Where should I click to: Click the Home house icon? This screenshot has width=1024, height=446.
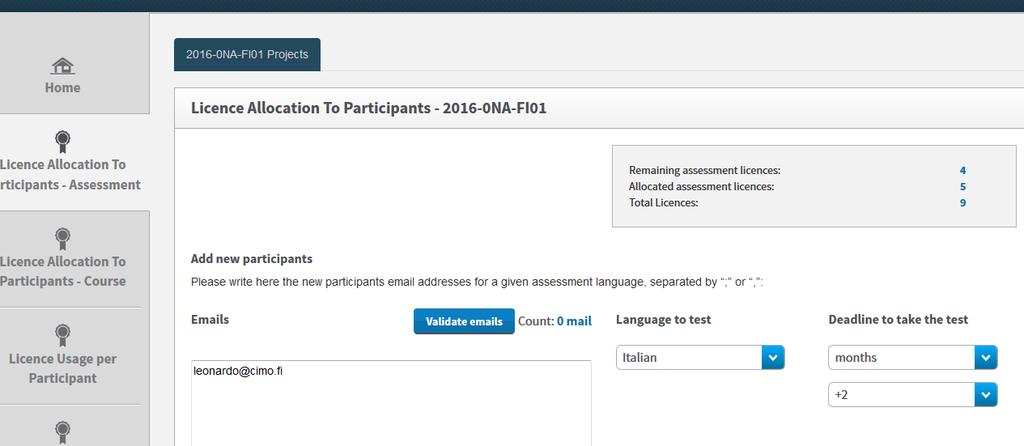pos(63,66)
